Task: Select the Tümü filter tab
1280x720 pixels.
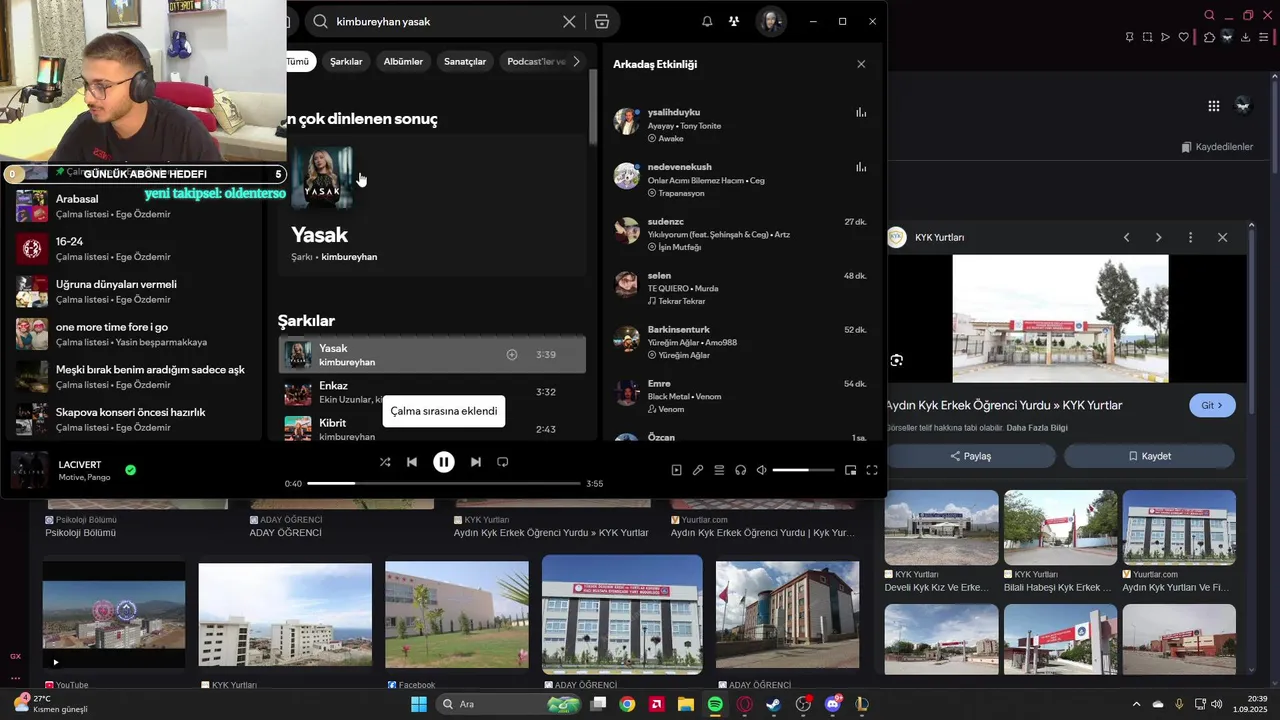Action: (299, 61)
